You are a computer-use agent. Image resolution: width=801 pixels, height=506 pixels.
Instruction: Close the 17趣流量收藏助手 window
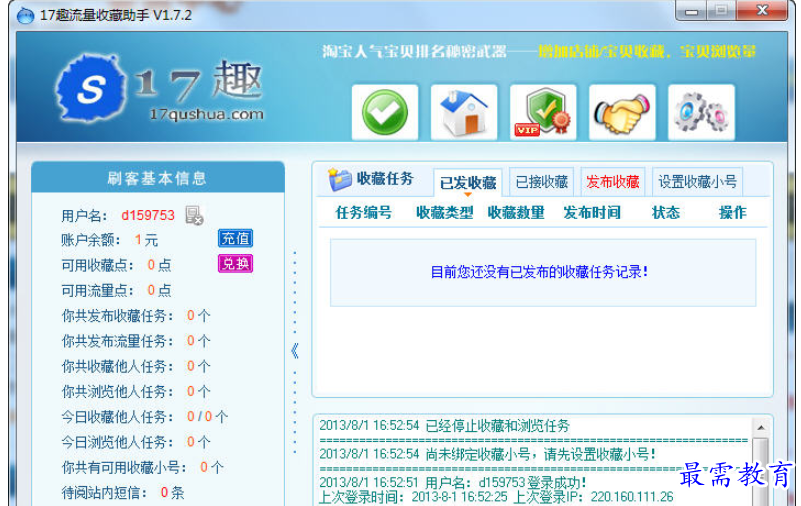[762, 11]
